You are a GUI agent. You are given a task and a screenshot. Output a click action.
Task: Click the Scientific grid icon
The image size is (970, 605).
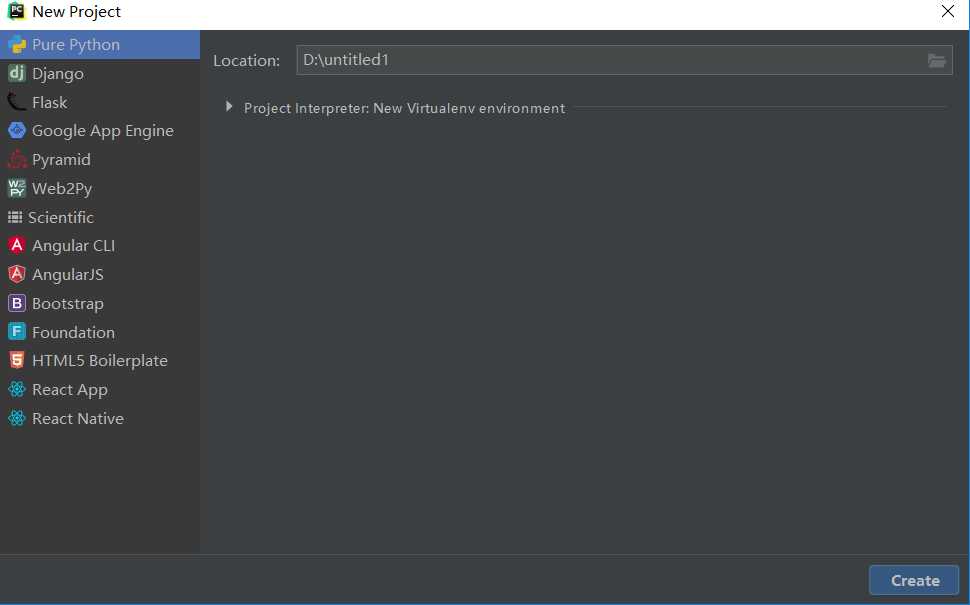(x=15, y=217)
